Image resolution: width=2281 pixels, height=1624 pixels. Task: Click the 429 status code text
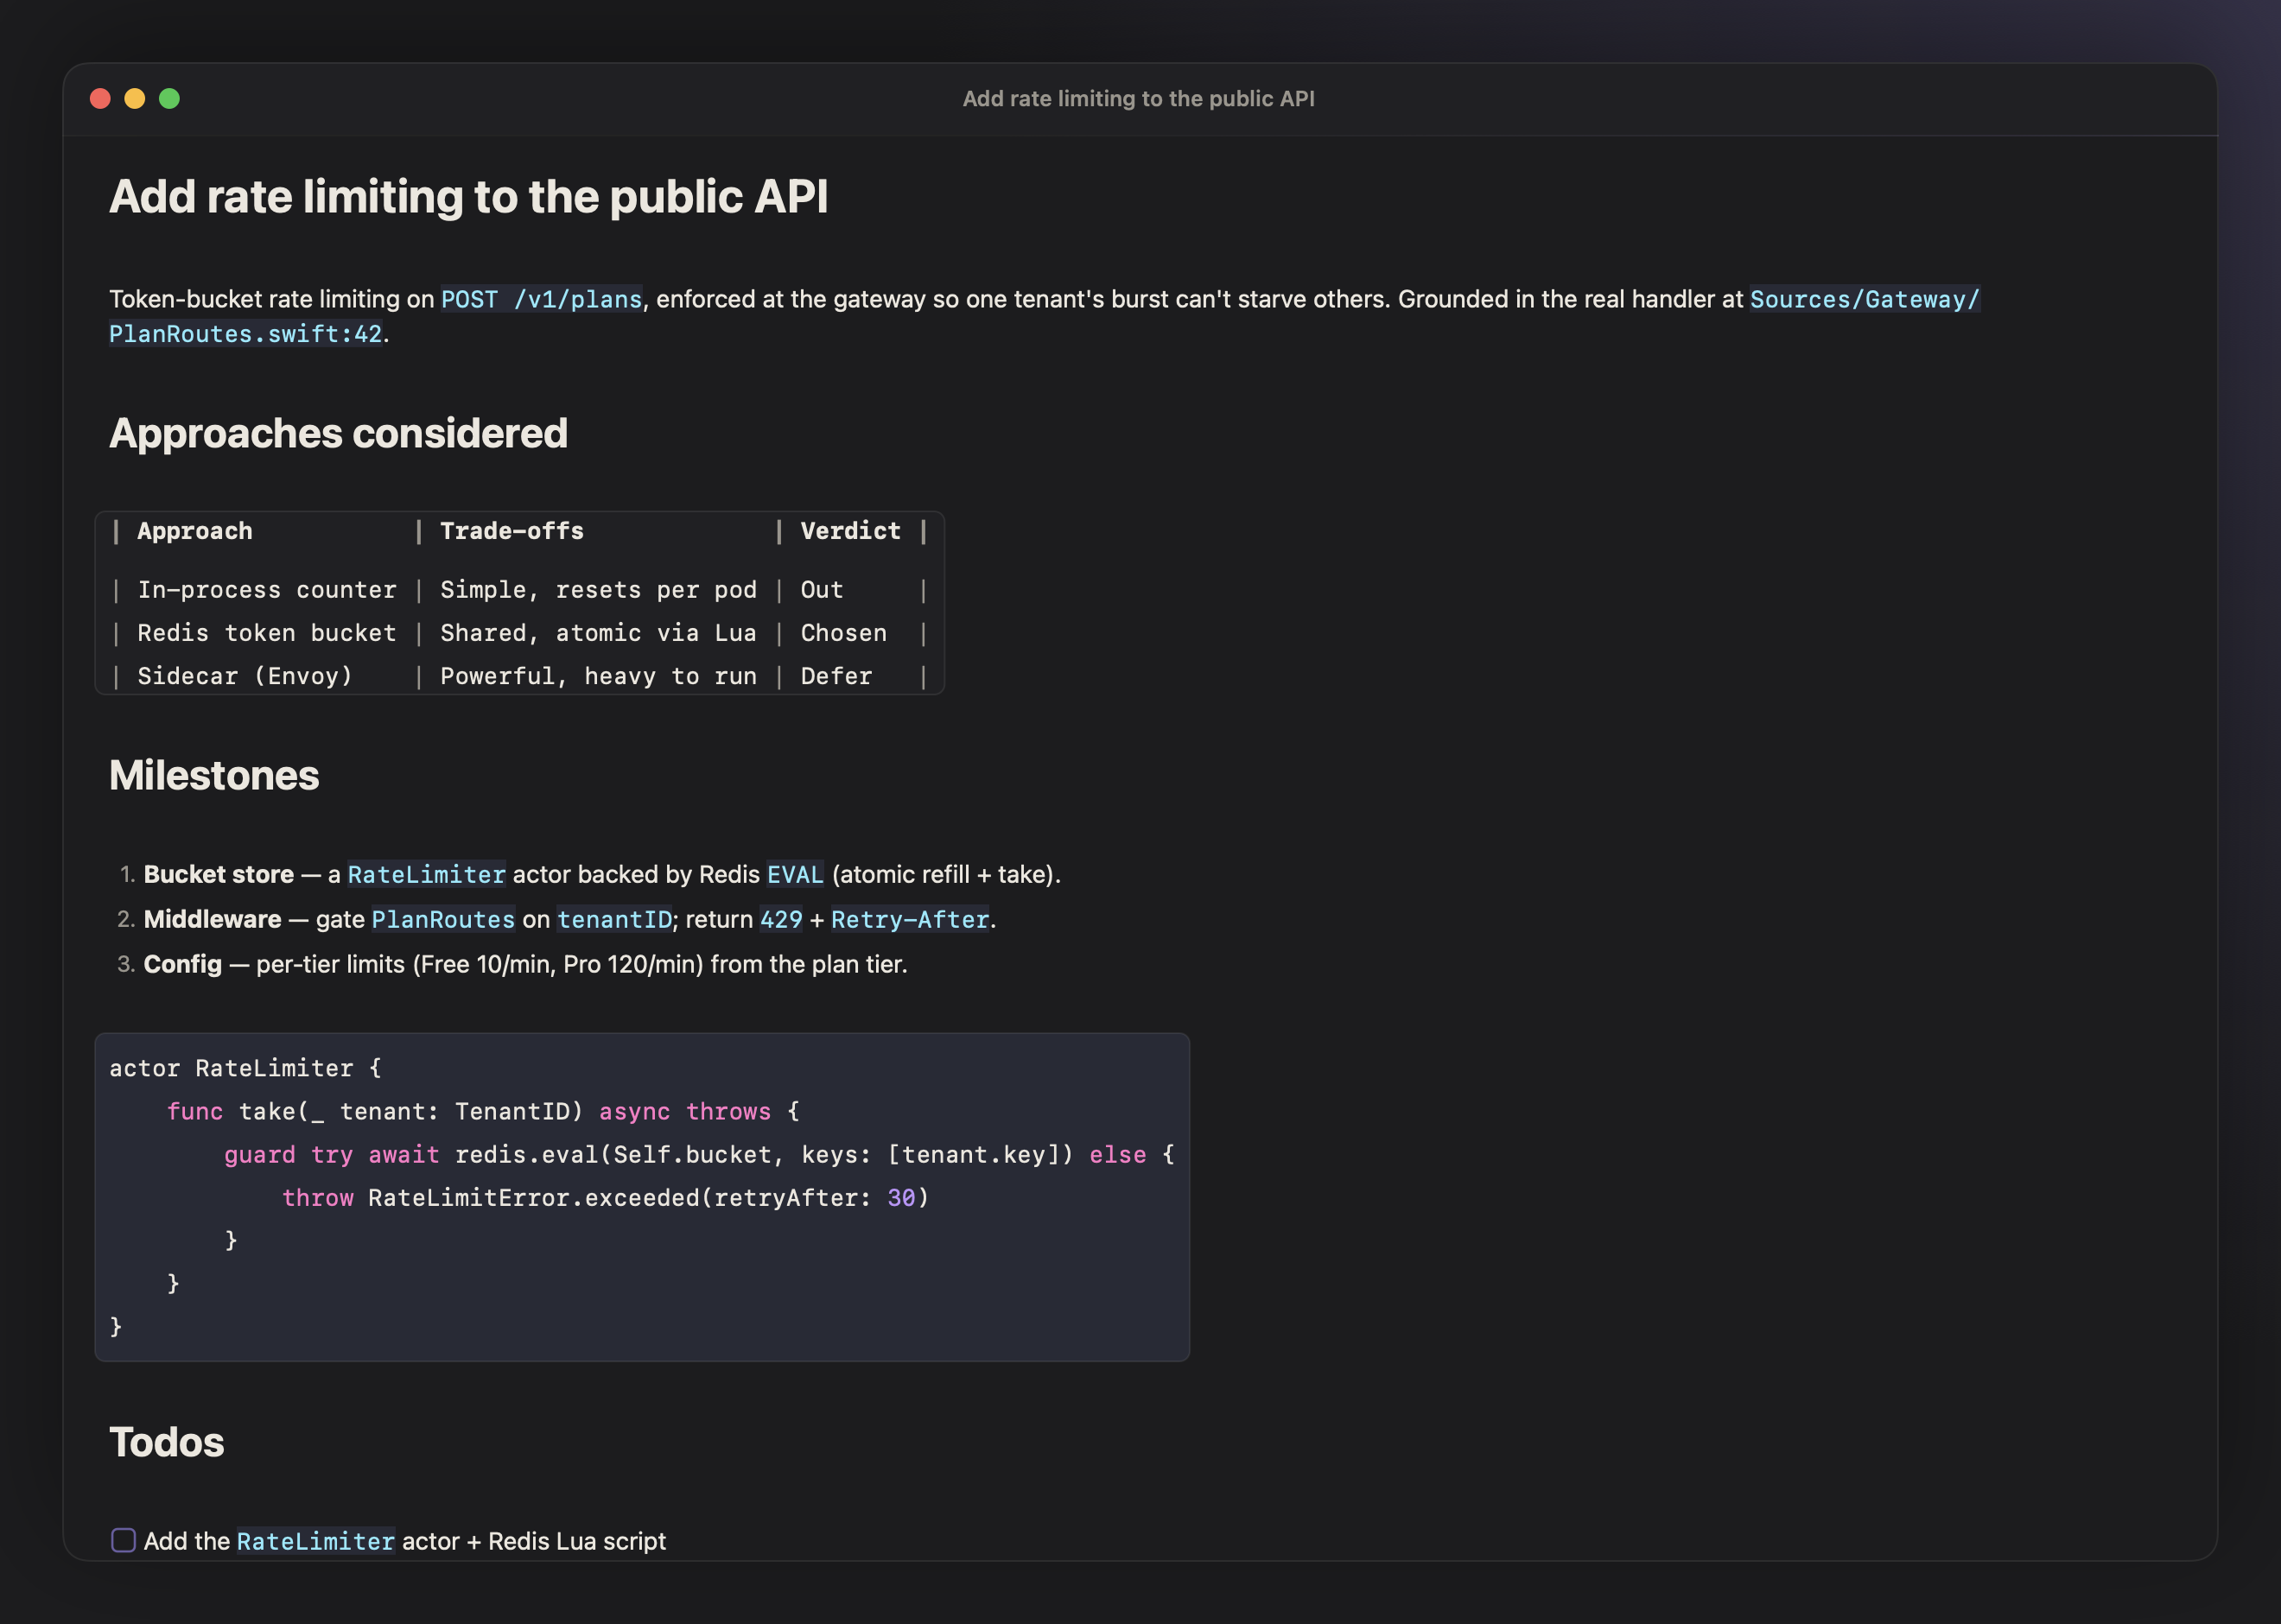click(x=781, y=920)
